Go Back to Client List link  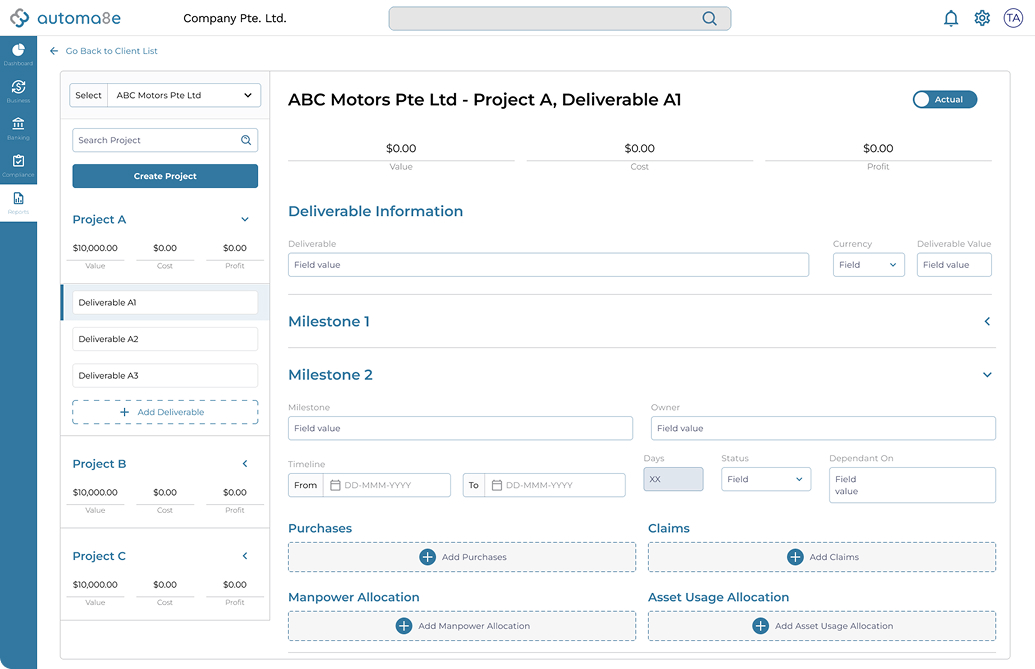(x=112, y=51)
